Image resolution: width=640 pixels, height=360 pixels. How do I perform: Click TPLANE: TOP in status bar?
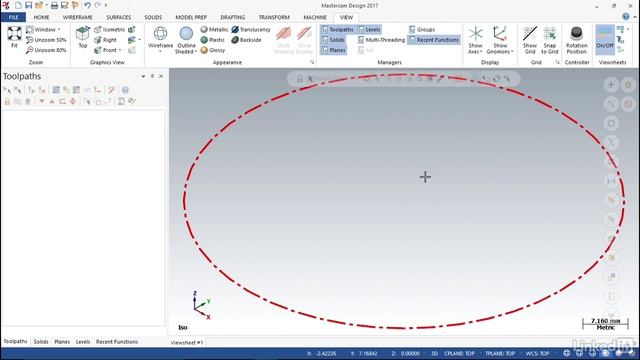pos(500,353)
